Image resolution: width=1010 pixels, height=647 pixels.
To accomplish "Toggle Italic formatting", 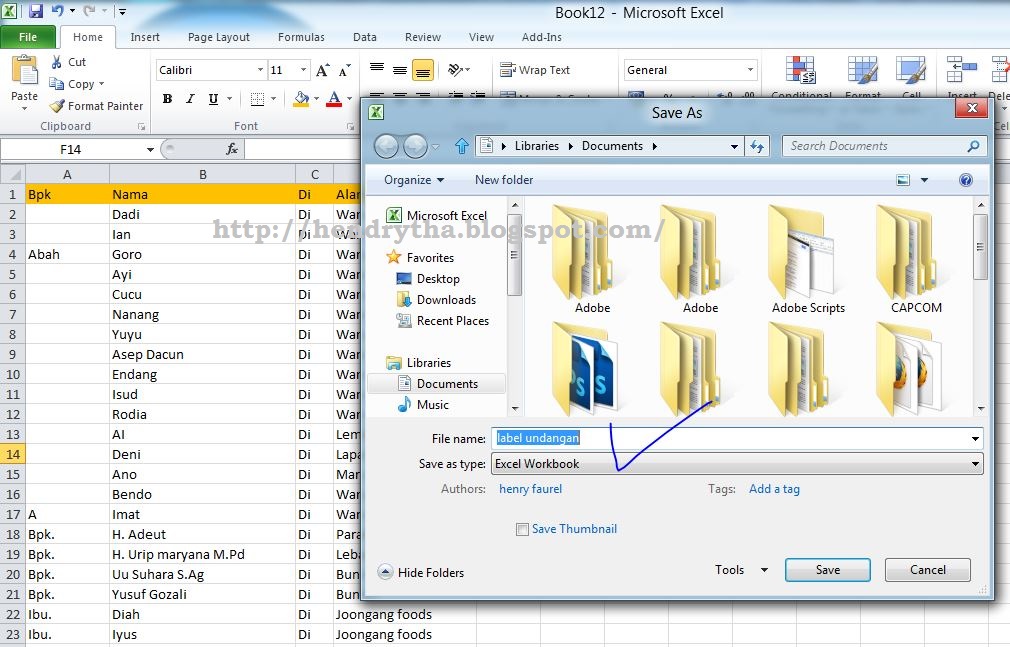I will [x=190, y=99].
